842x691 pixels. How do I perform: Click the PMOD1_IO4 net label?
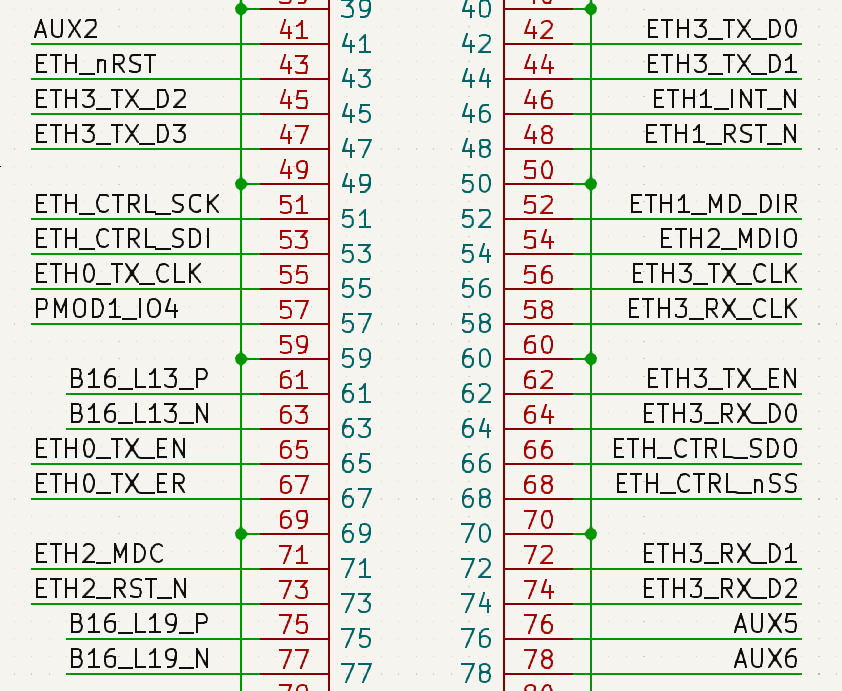pyautogui.click(x=106, y=309)
